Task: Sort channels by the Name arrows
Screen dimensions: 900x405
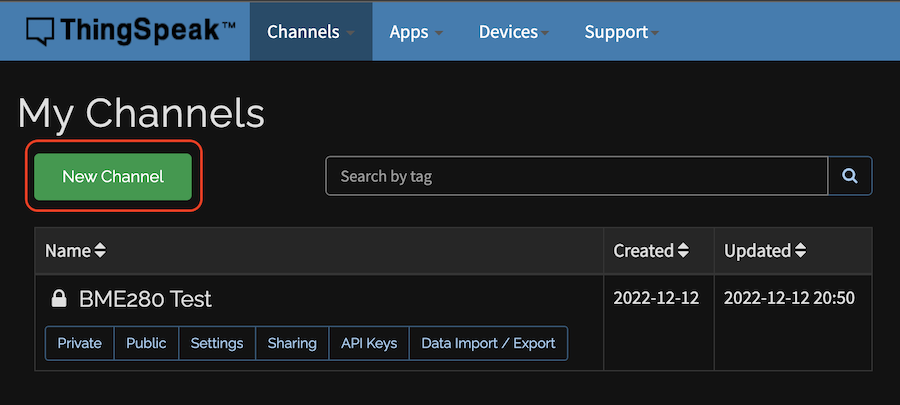Action: tap(100, 251)
